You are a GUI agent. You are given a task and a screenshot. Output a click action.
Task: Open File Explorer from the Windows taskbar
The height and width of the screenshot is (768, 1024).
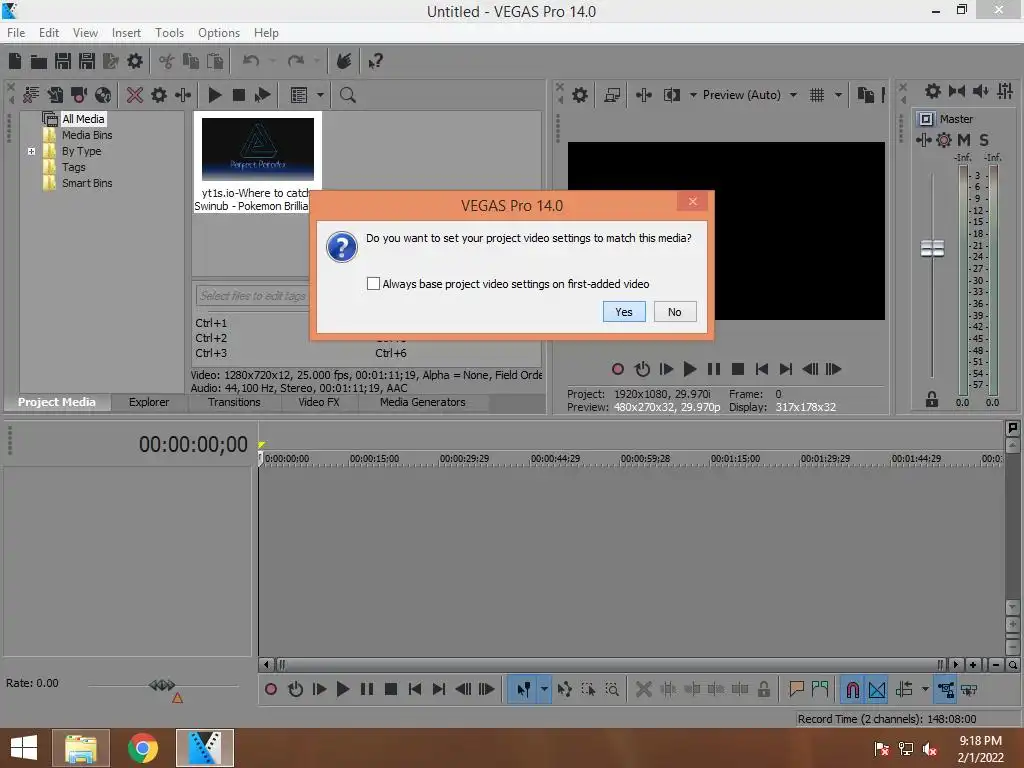click(81, 748)
